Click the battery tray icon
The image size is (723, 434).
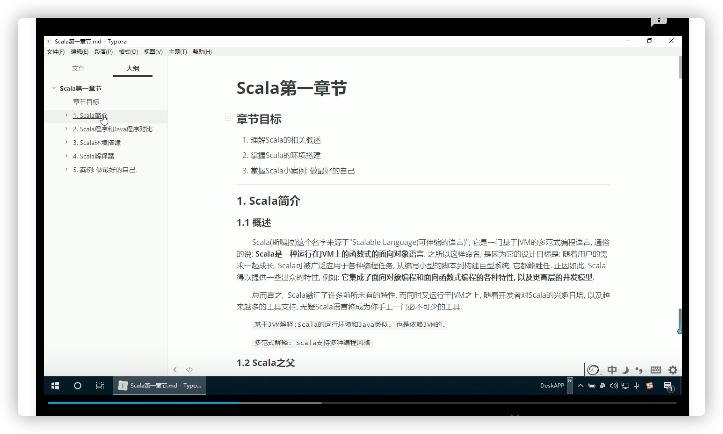591,386
